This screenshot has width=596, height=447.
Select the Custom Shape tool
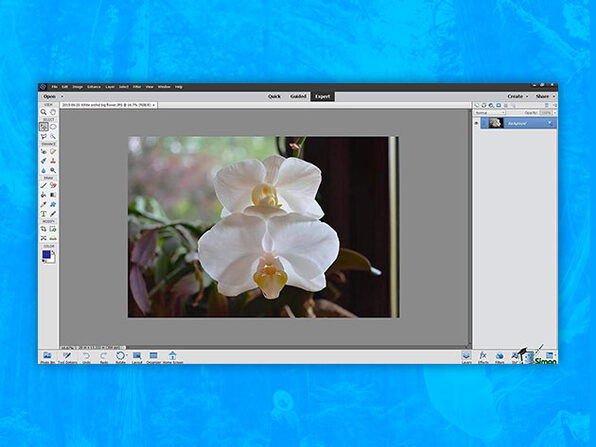(53, 204)
